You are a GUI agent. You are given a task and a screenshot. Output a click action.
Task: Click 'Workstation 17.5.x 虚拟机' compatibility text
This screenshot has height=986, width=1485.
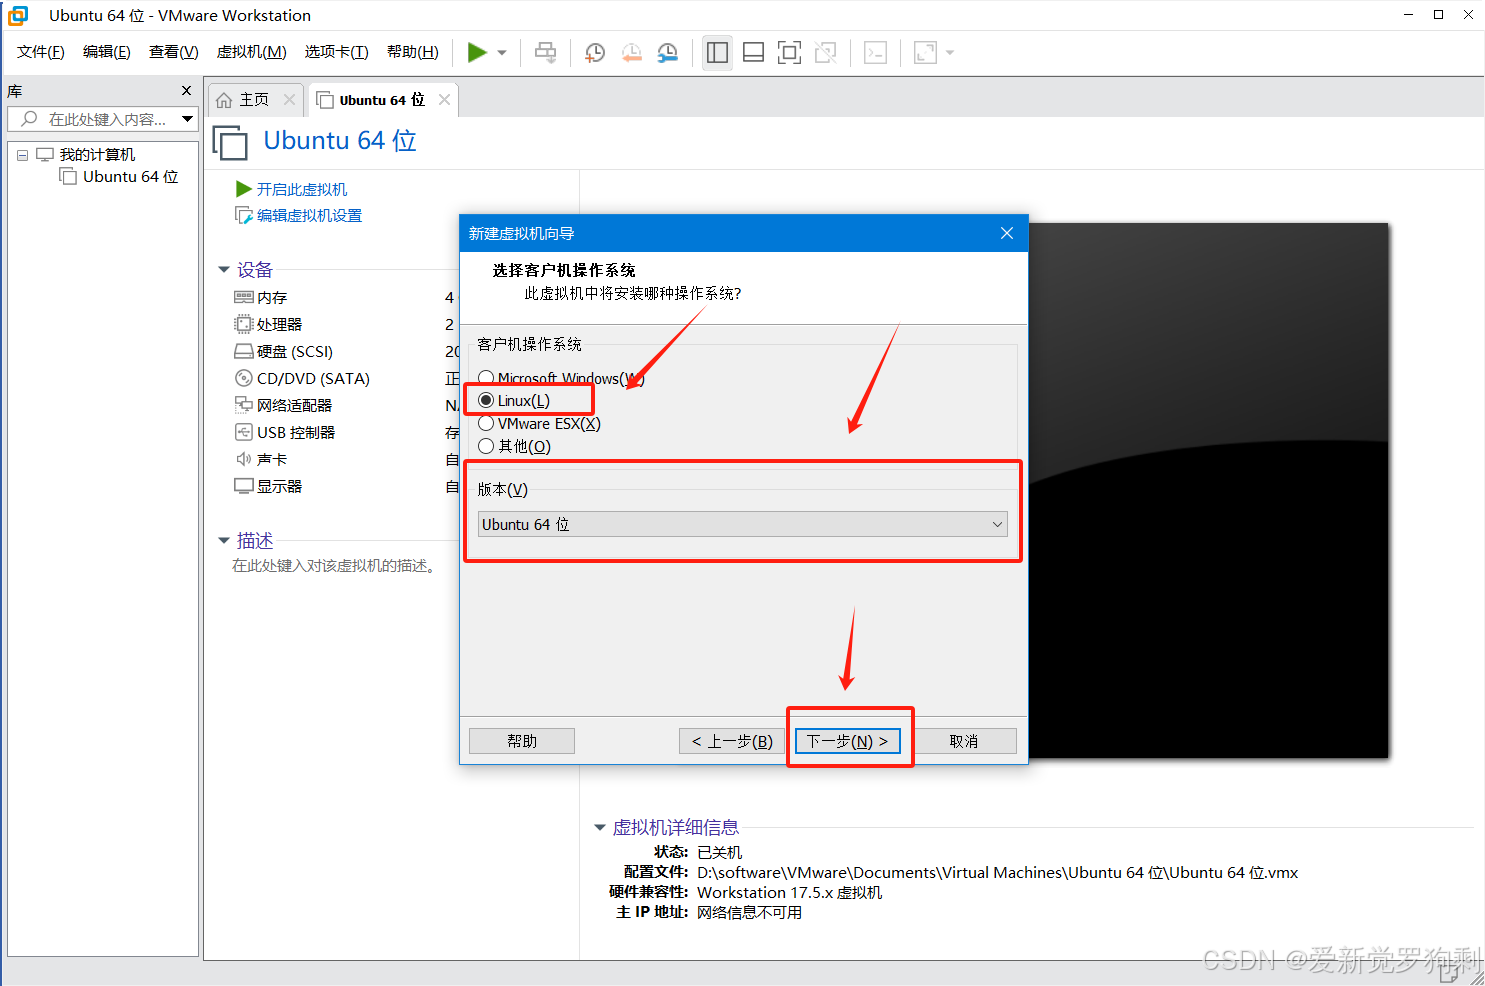coord(789,892)
